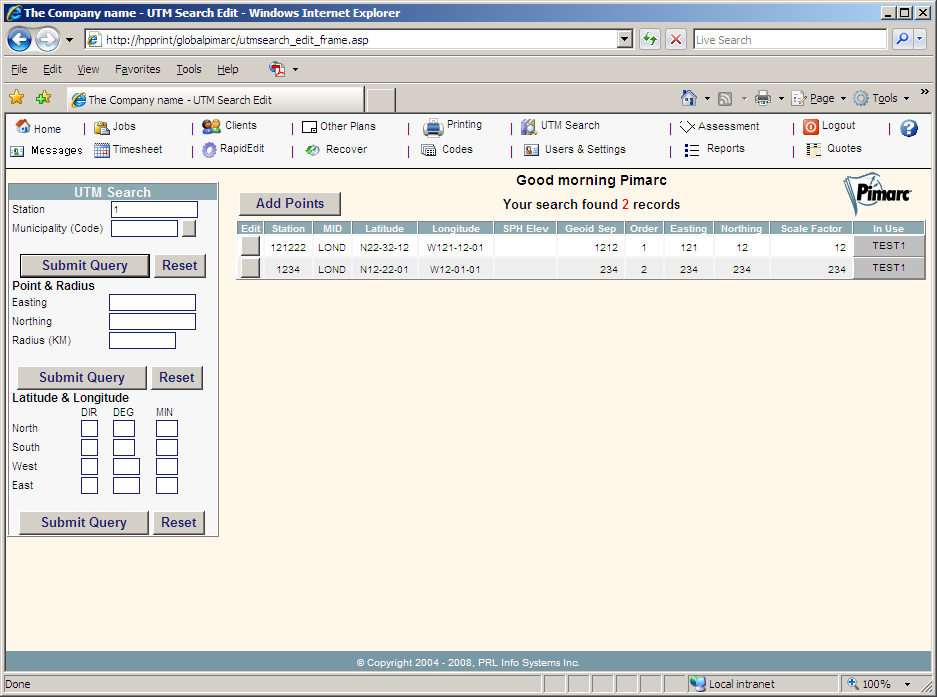Open the Quotes icon
The width and height of the screenshot is (937, 697).
click(x=813, y=149)
